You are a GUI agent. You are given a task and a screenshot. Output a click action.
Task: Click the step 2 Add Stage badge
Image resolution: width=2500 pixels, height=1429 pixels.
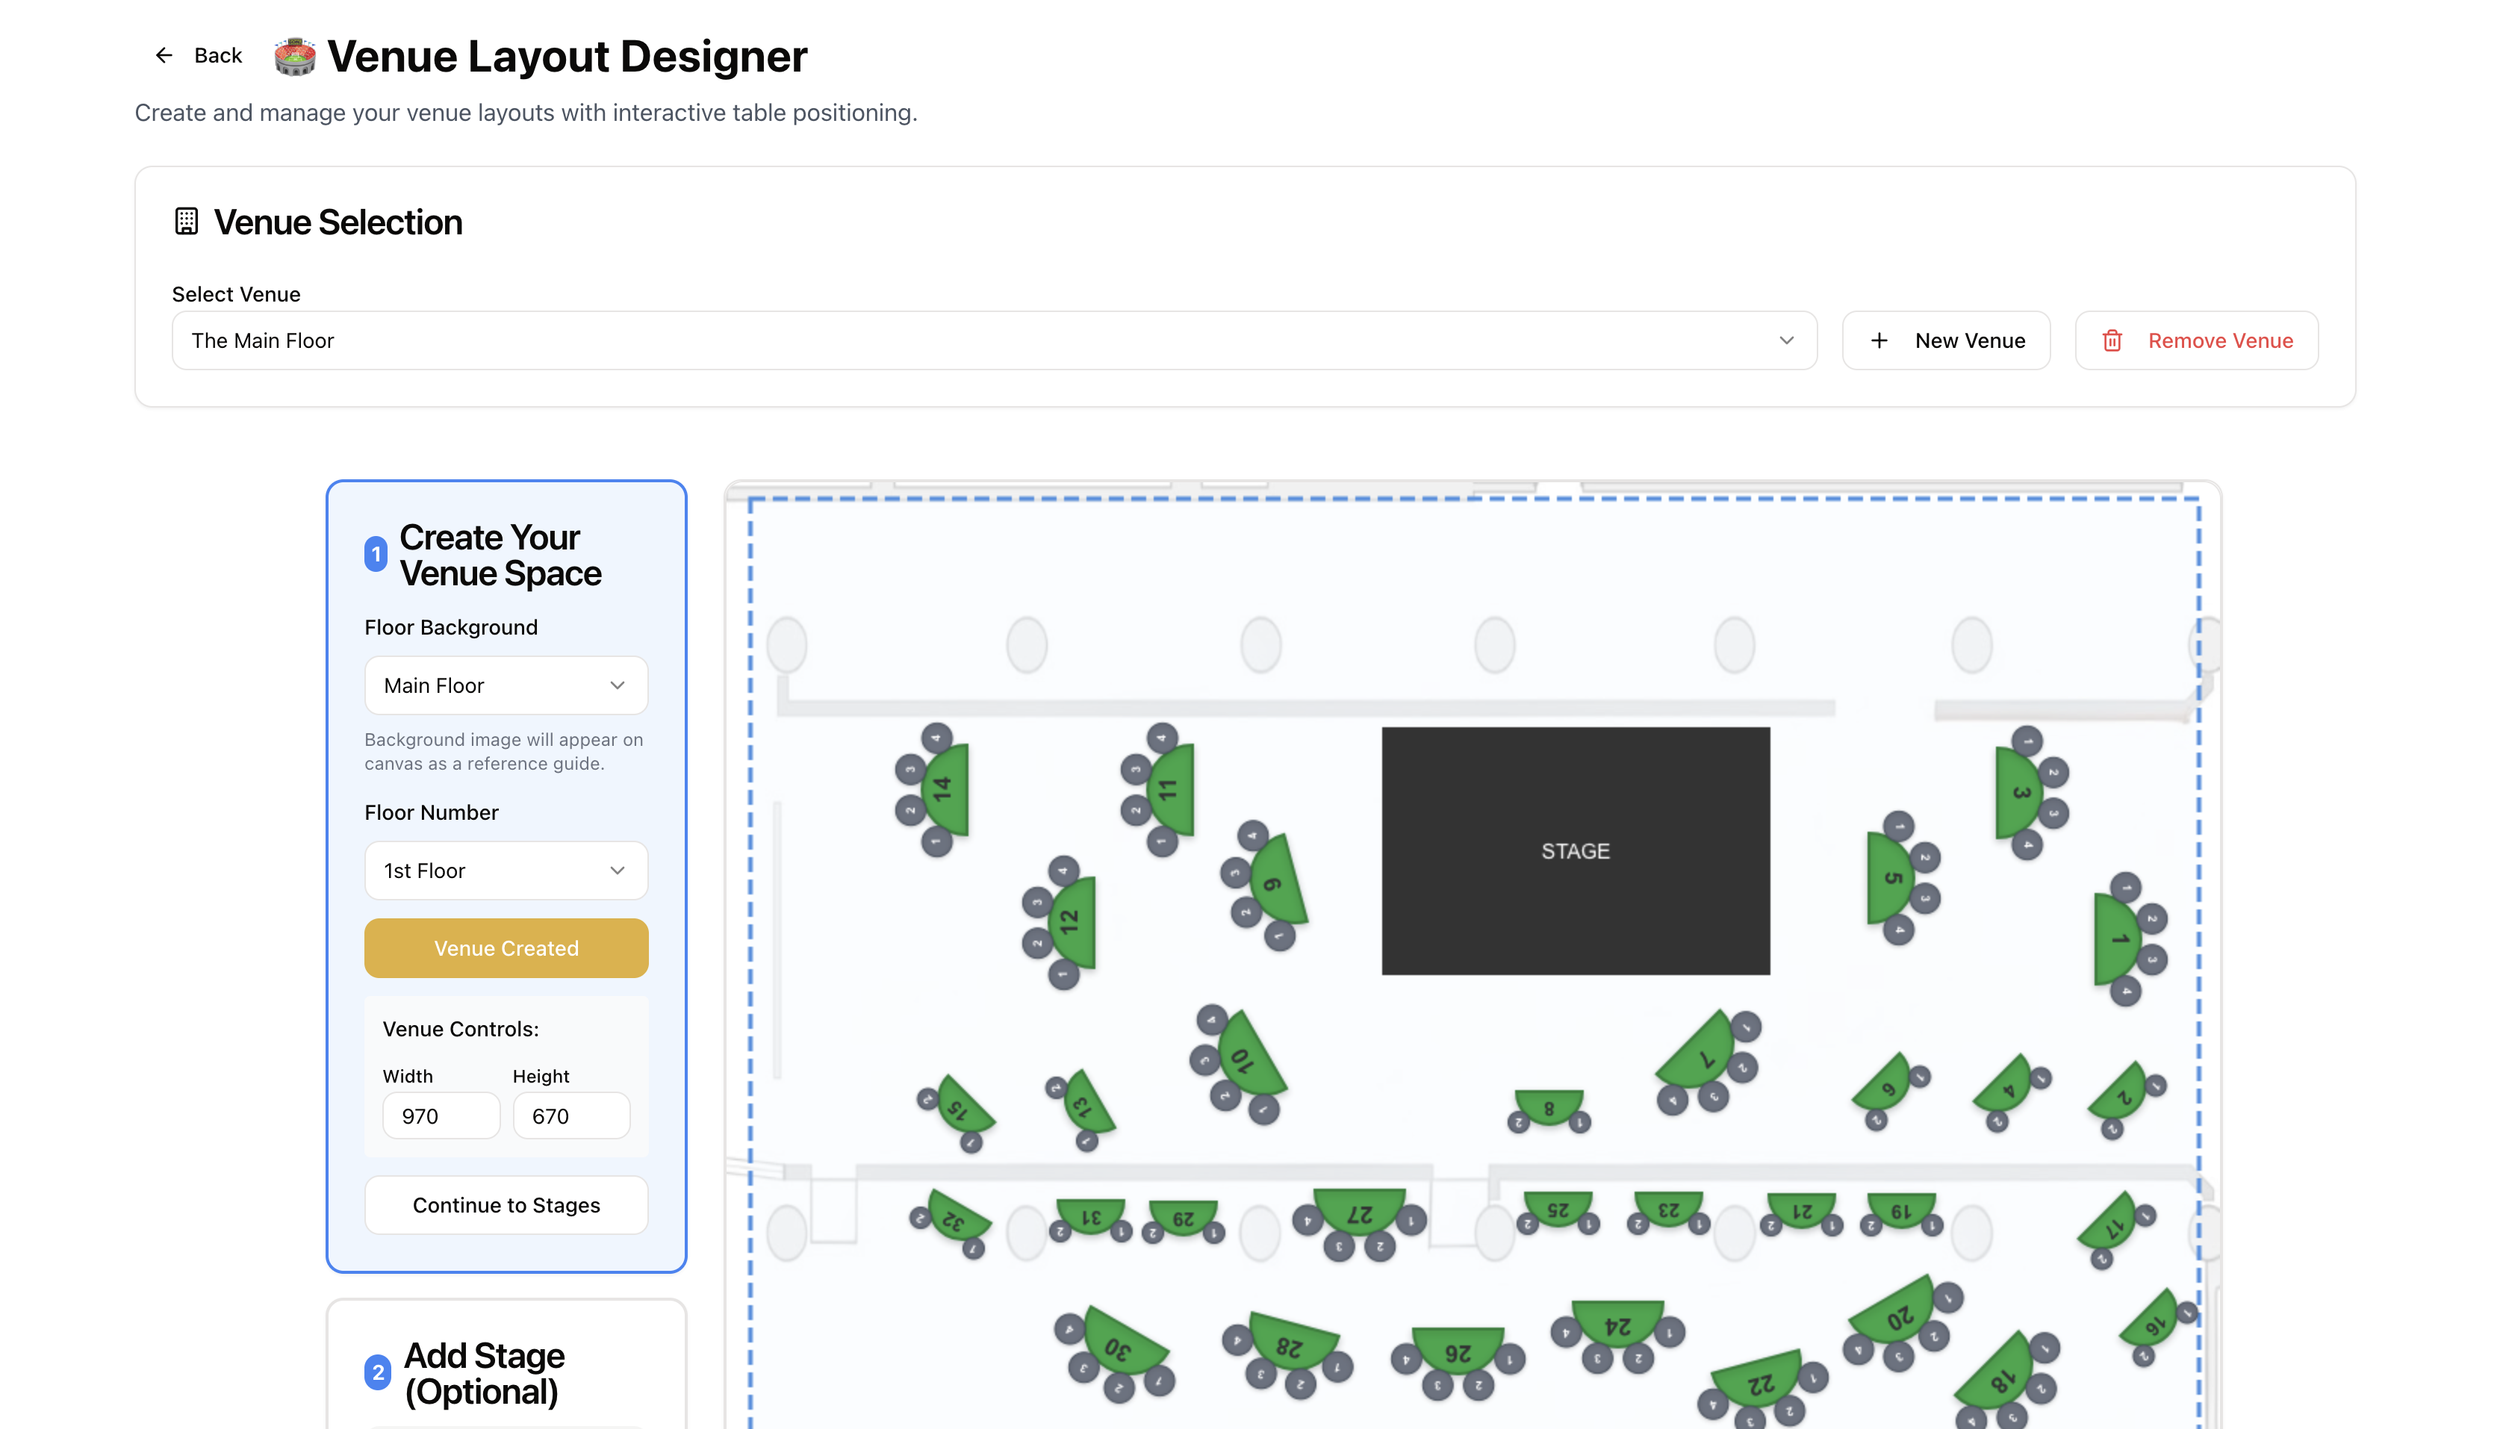(378, 1372)
